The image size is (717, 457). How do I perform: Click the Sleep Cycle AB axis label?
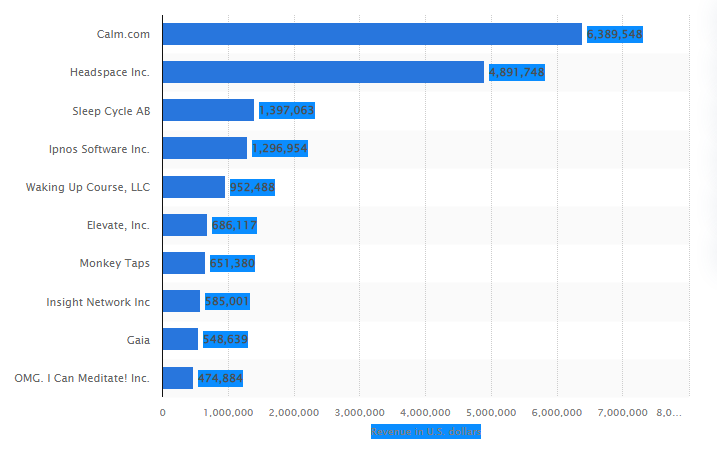111,111
